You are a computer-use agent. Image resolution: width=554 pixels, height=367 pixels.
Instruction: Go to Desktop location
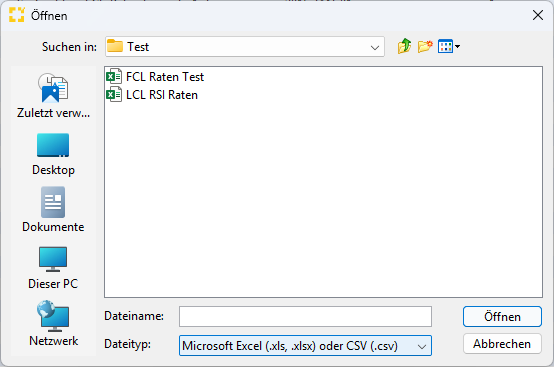pos(53,154)
